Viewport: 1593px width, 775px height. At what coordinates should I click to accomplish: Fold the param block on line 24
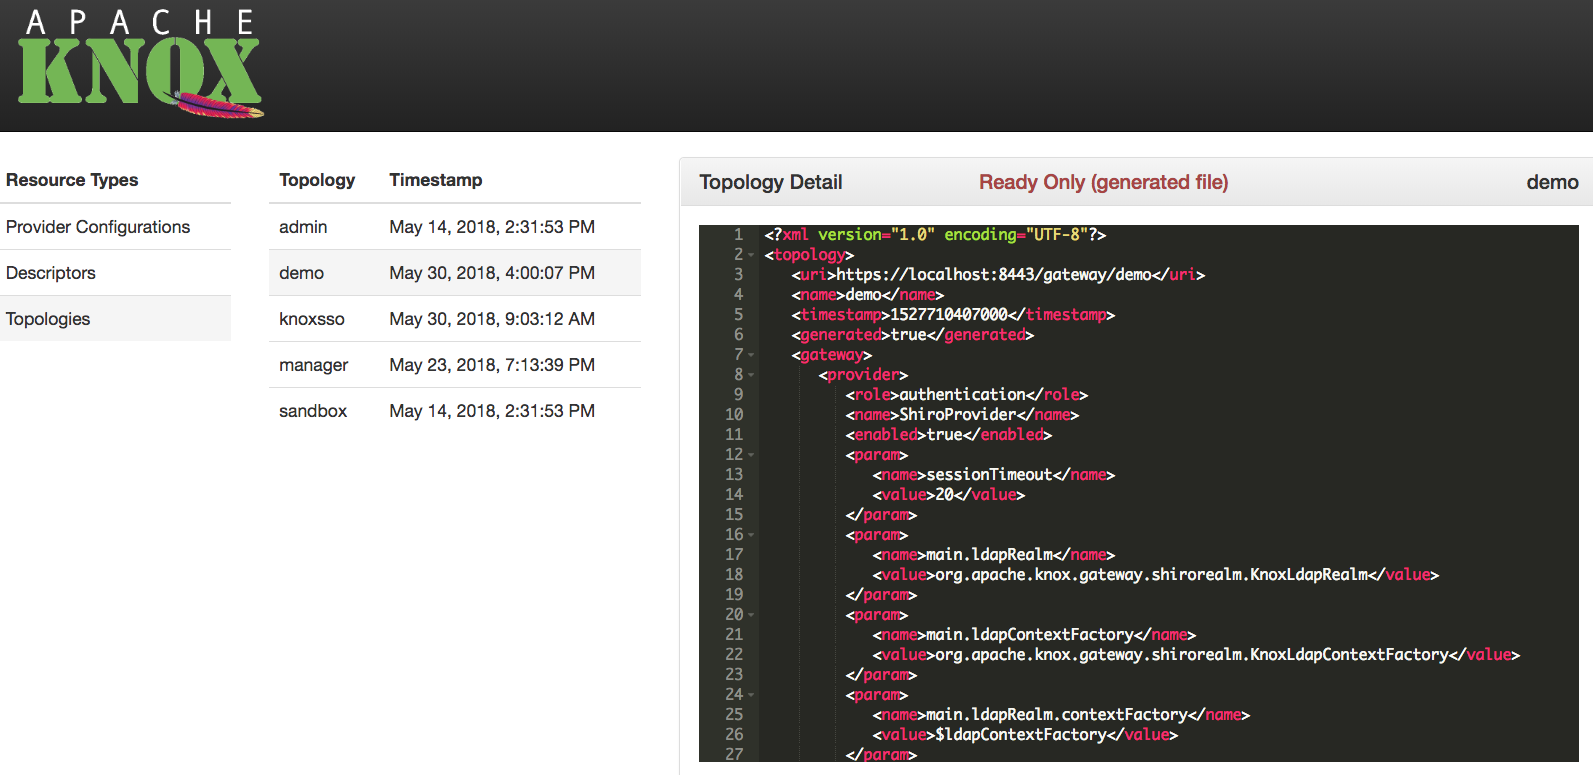click(751, 695)
